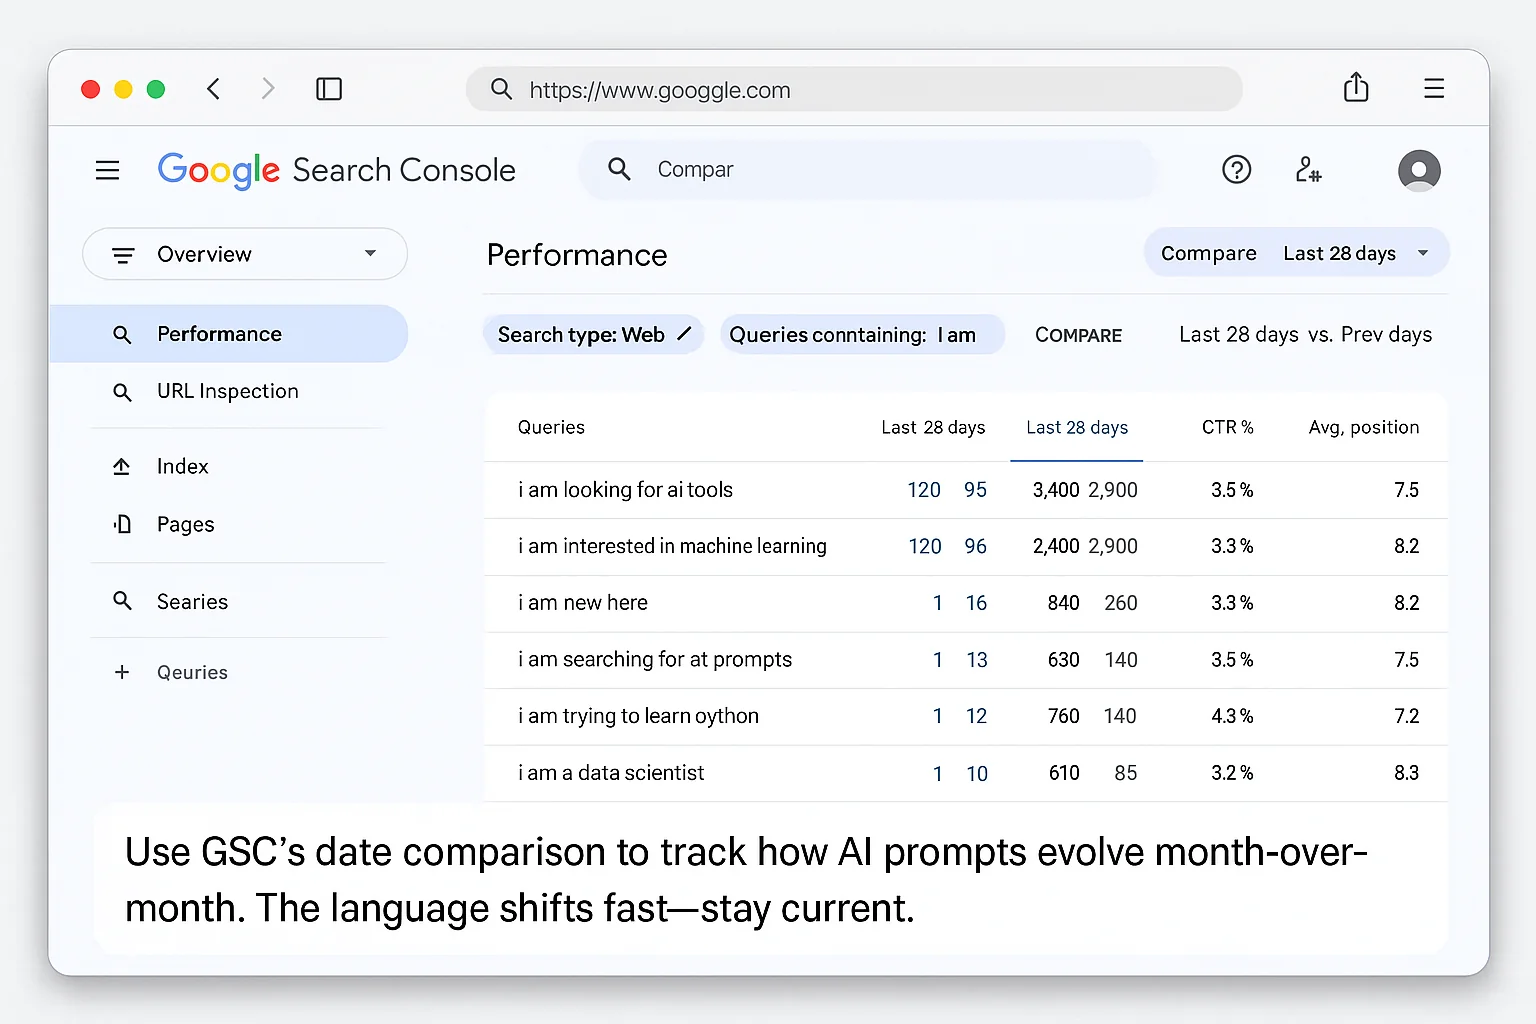The image size is (1536, 1024).
Task: Click the add user icon in top bar
Action: [1309, 170]
